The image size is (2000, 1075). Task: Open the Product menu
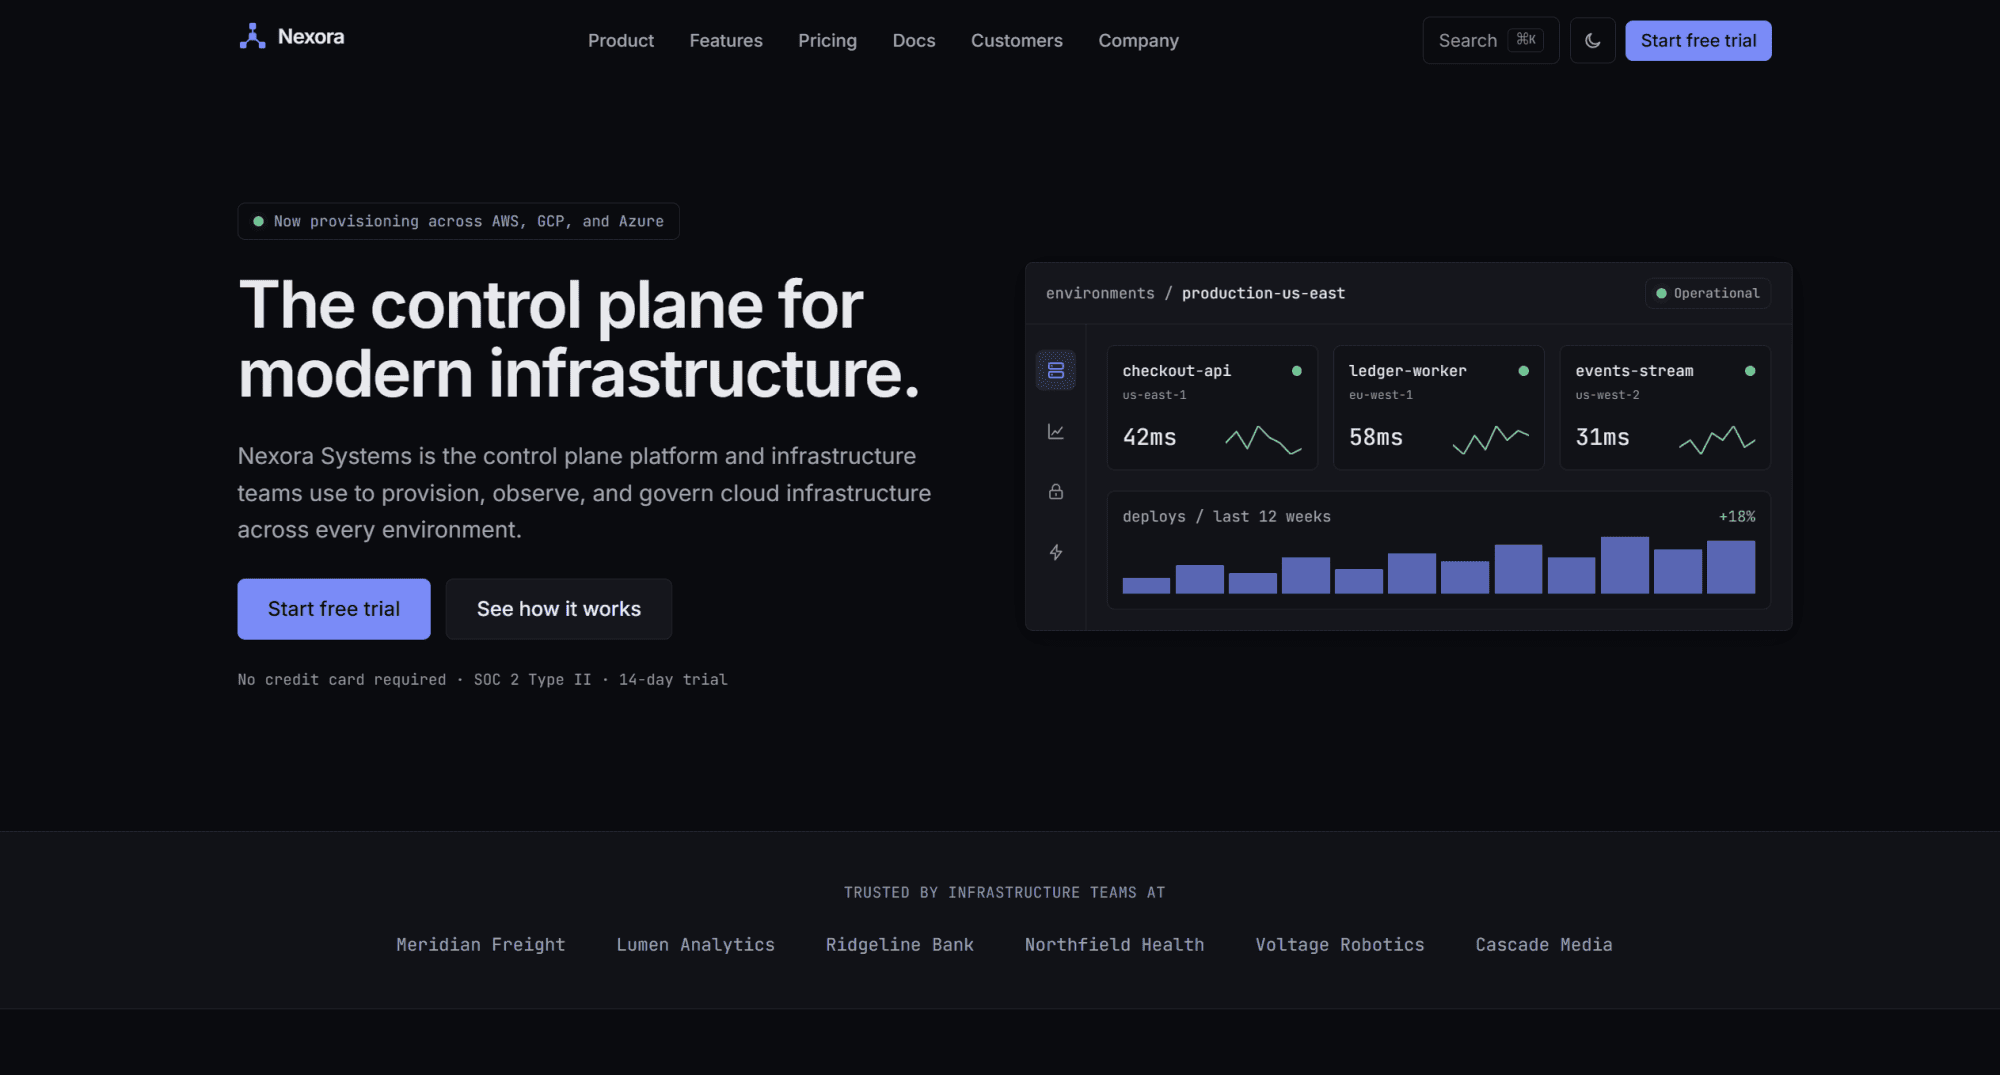621,41
